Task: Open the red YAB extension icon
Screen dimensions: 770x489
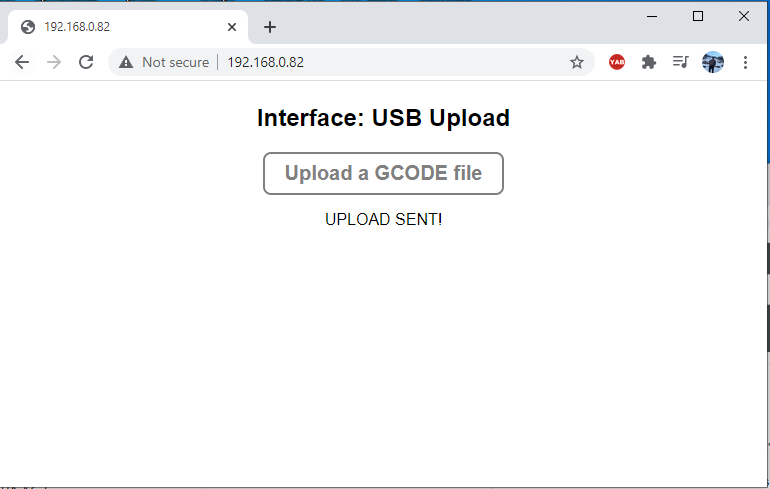Action: 617,62
